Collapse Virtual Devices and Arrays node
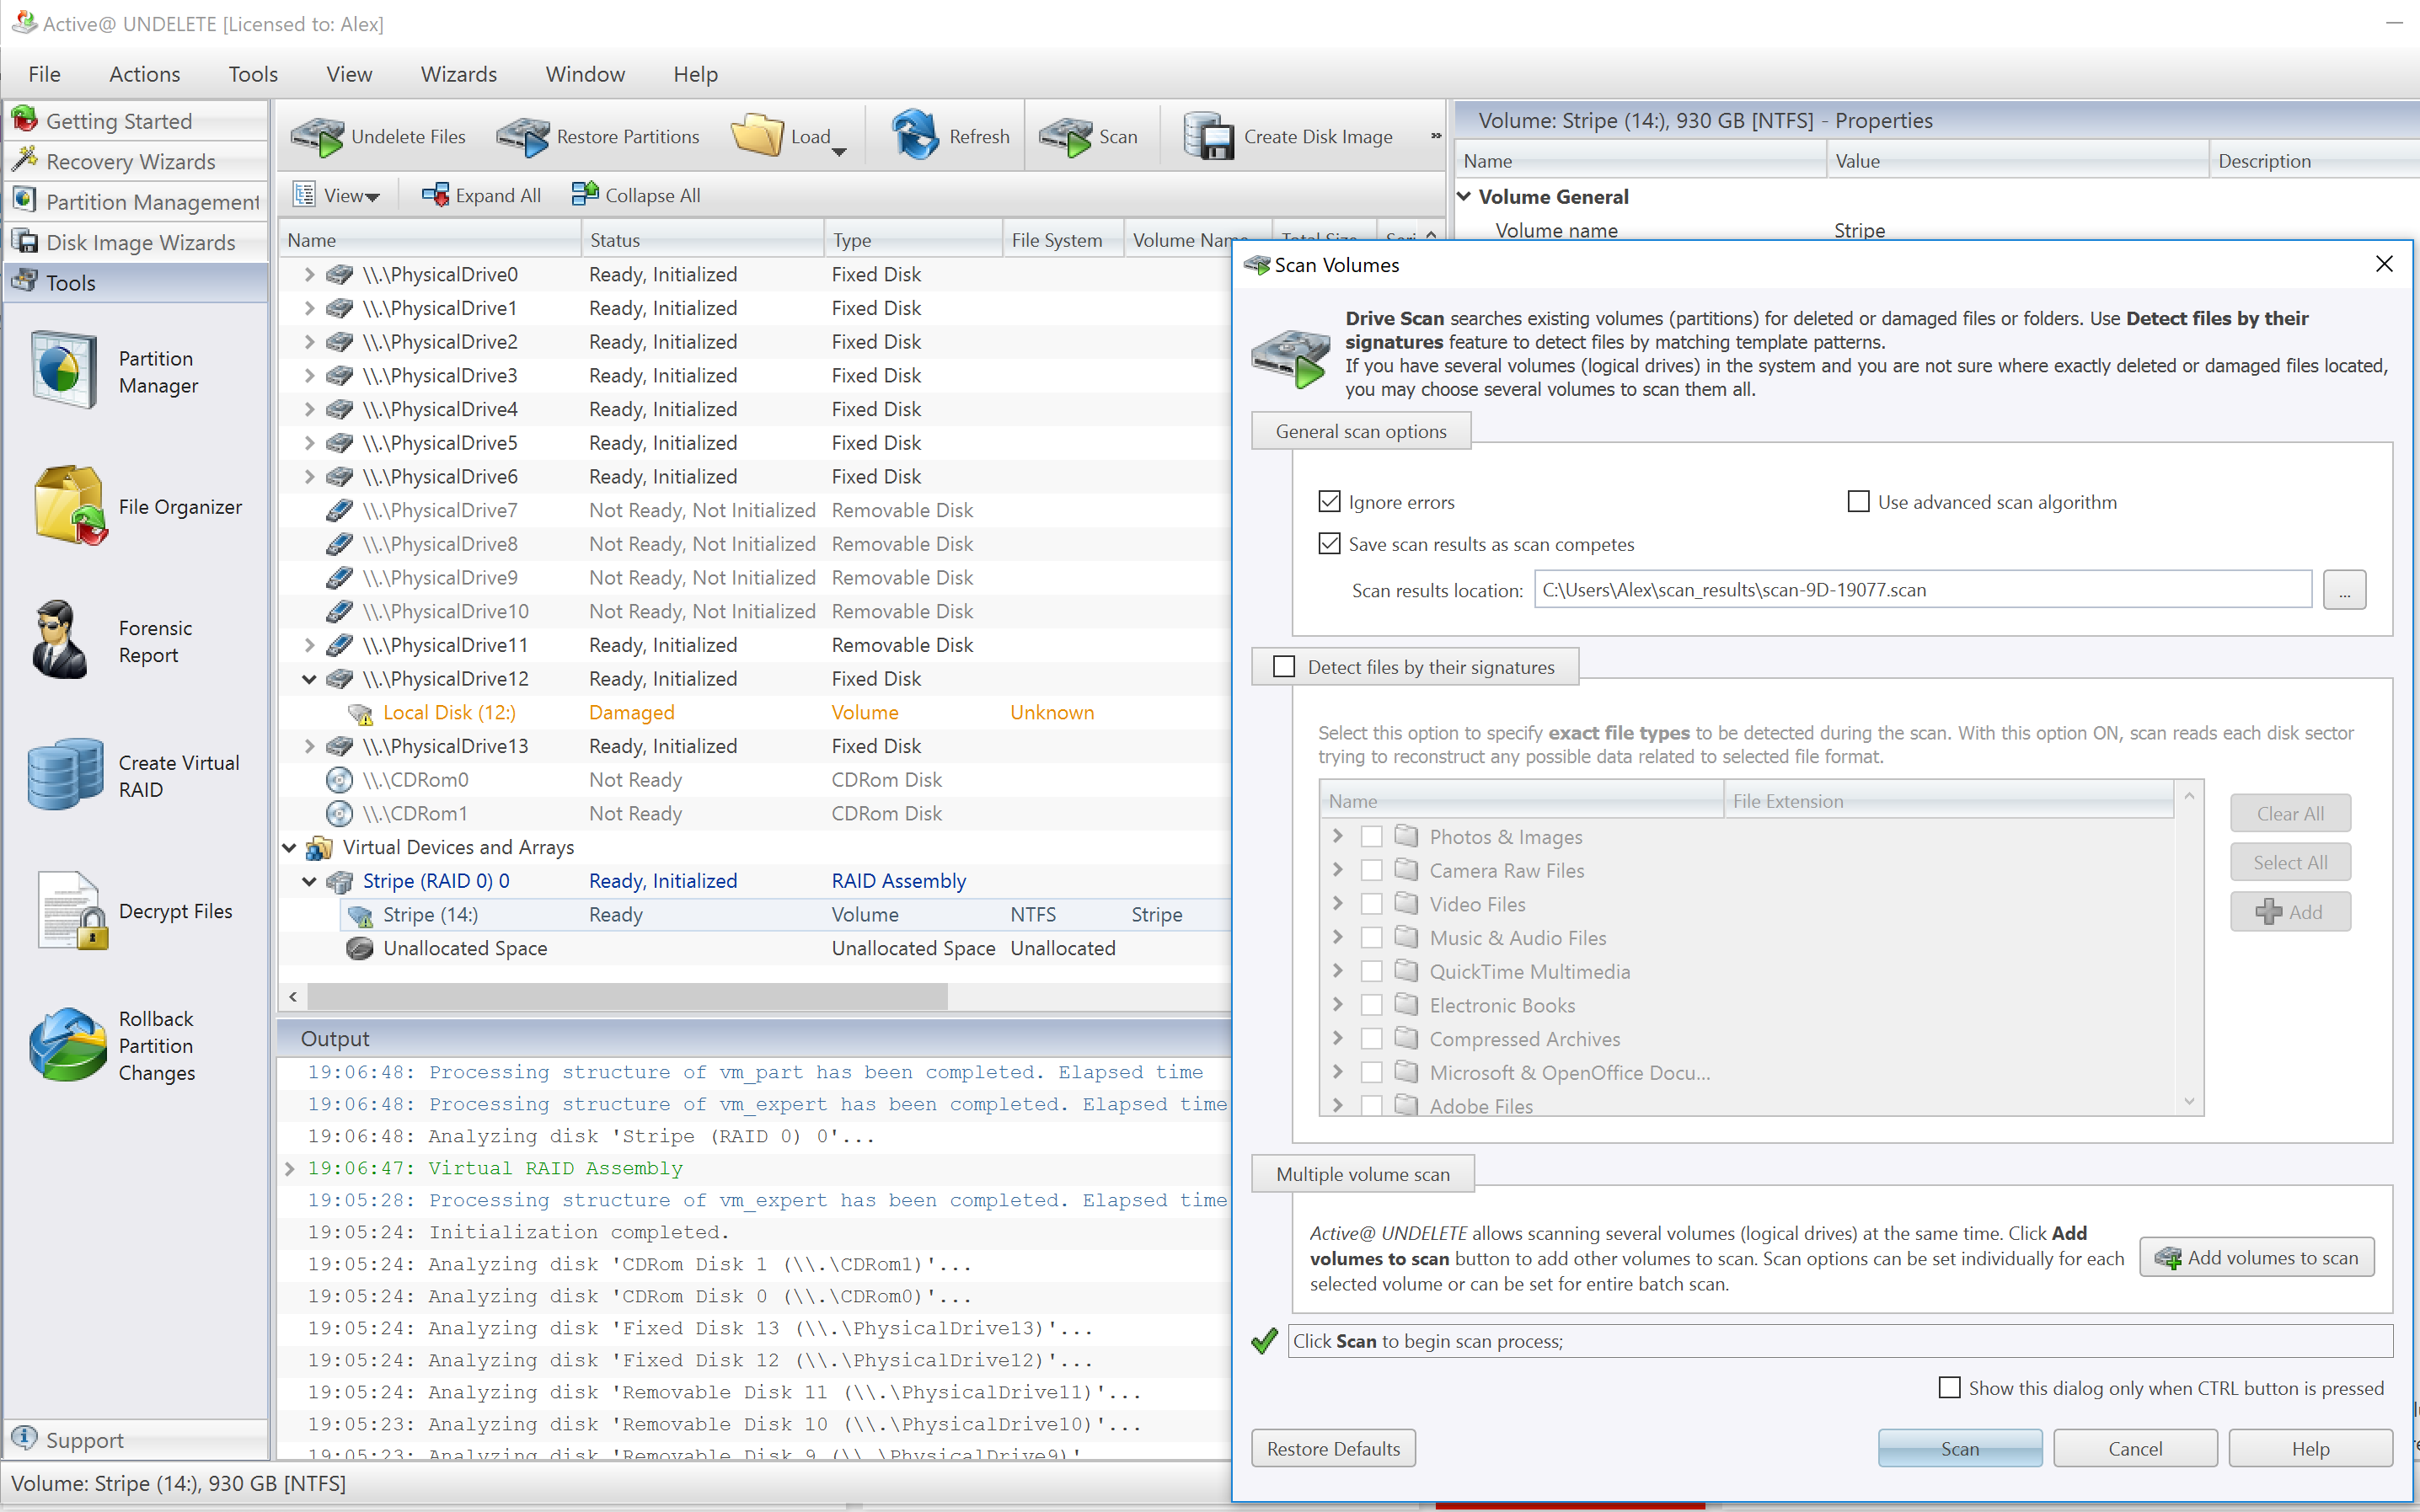This screenshot has height=1512, width=2420. click(x=289, y=847)
